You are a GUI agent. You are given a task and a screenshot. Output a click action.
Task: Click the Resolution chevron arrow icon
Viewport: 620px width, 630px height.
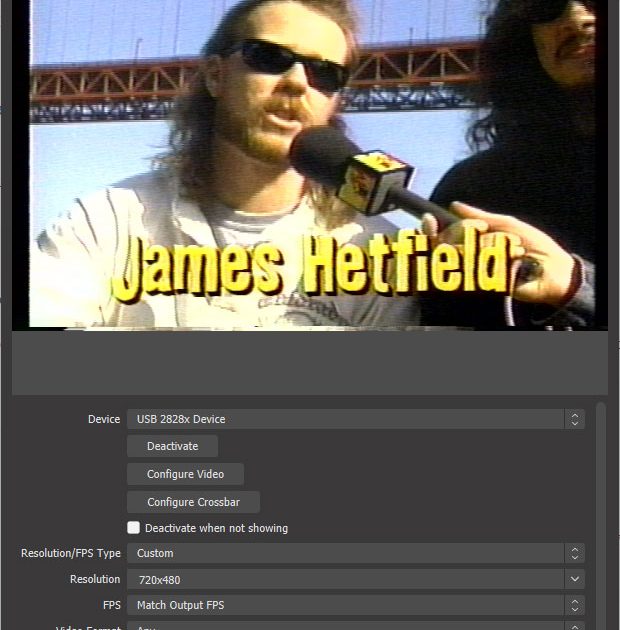point(574,579)
